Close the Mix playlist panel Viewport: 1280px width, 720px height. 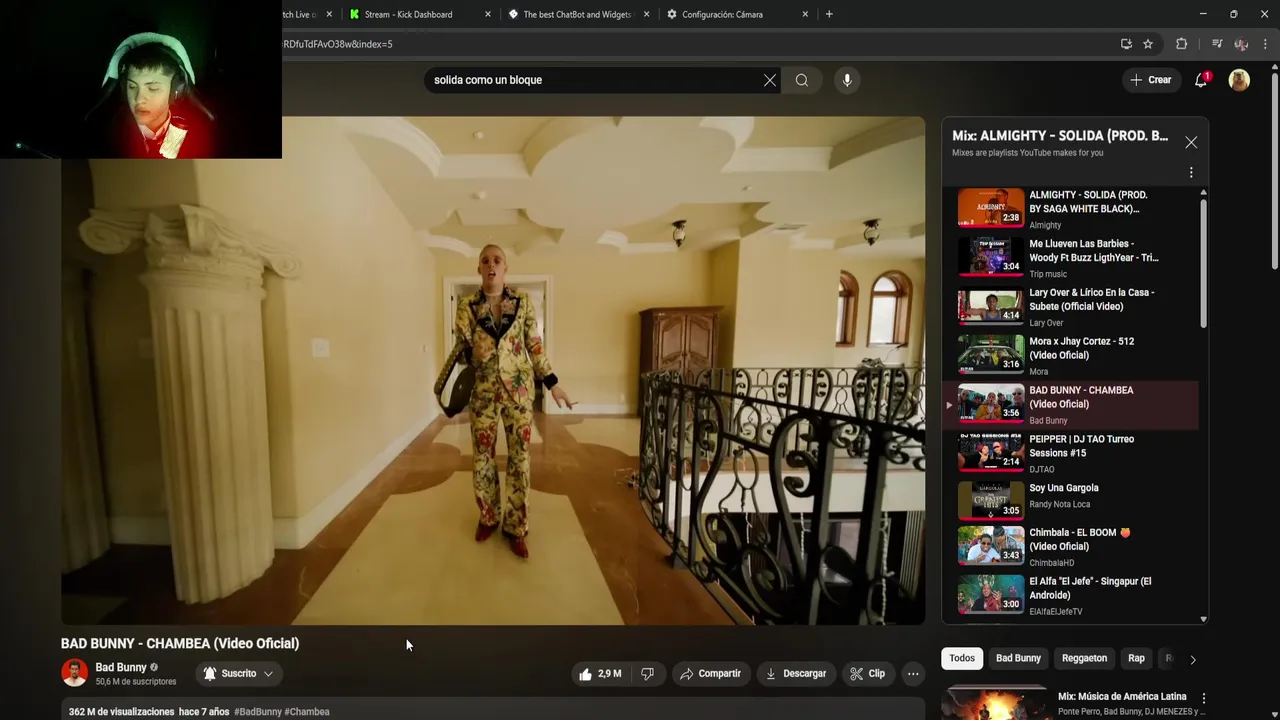(1191, 142)
